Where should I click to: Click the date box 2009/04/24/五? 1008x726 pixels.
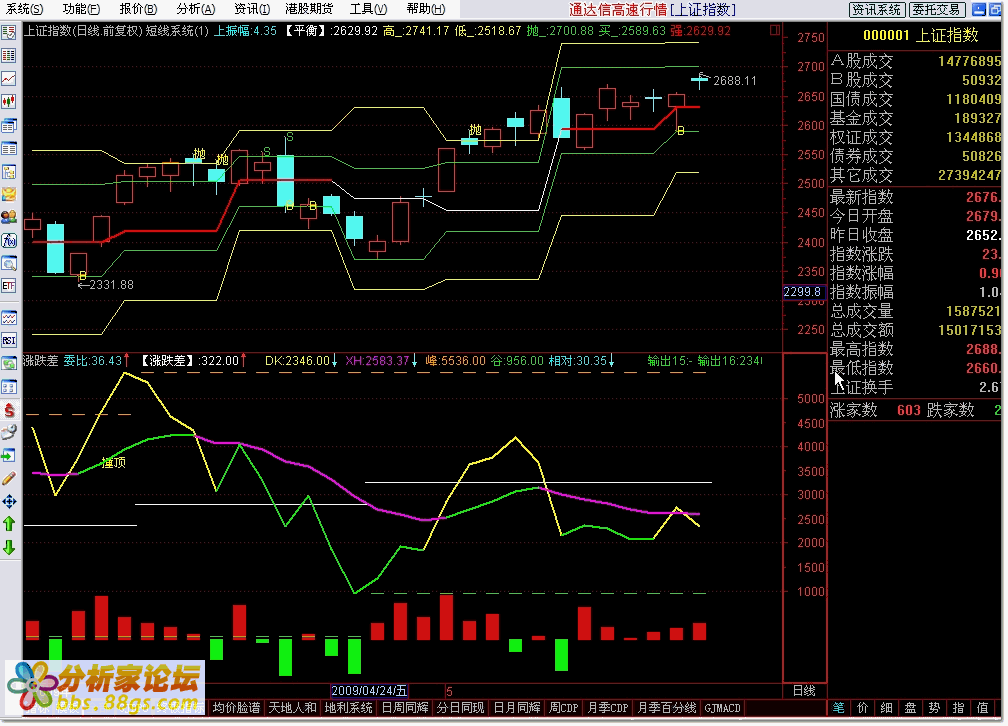coord(369,691)
